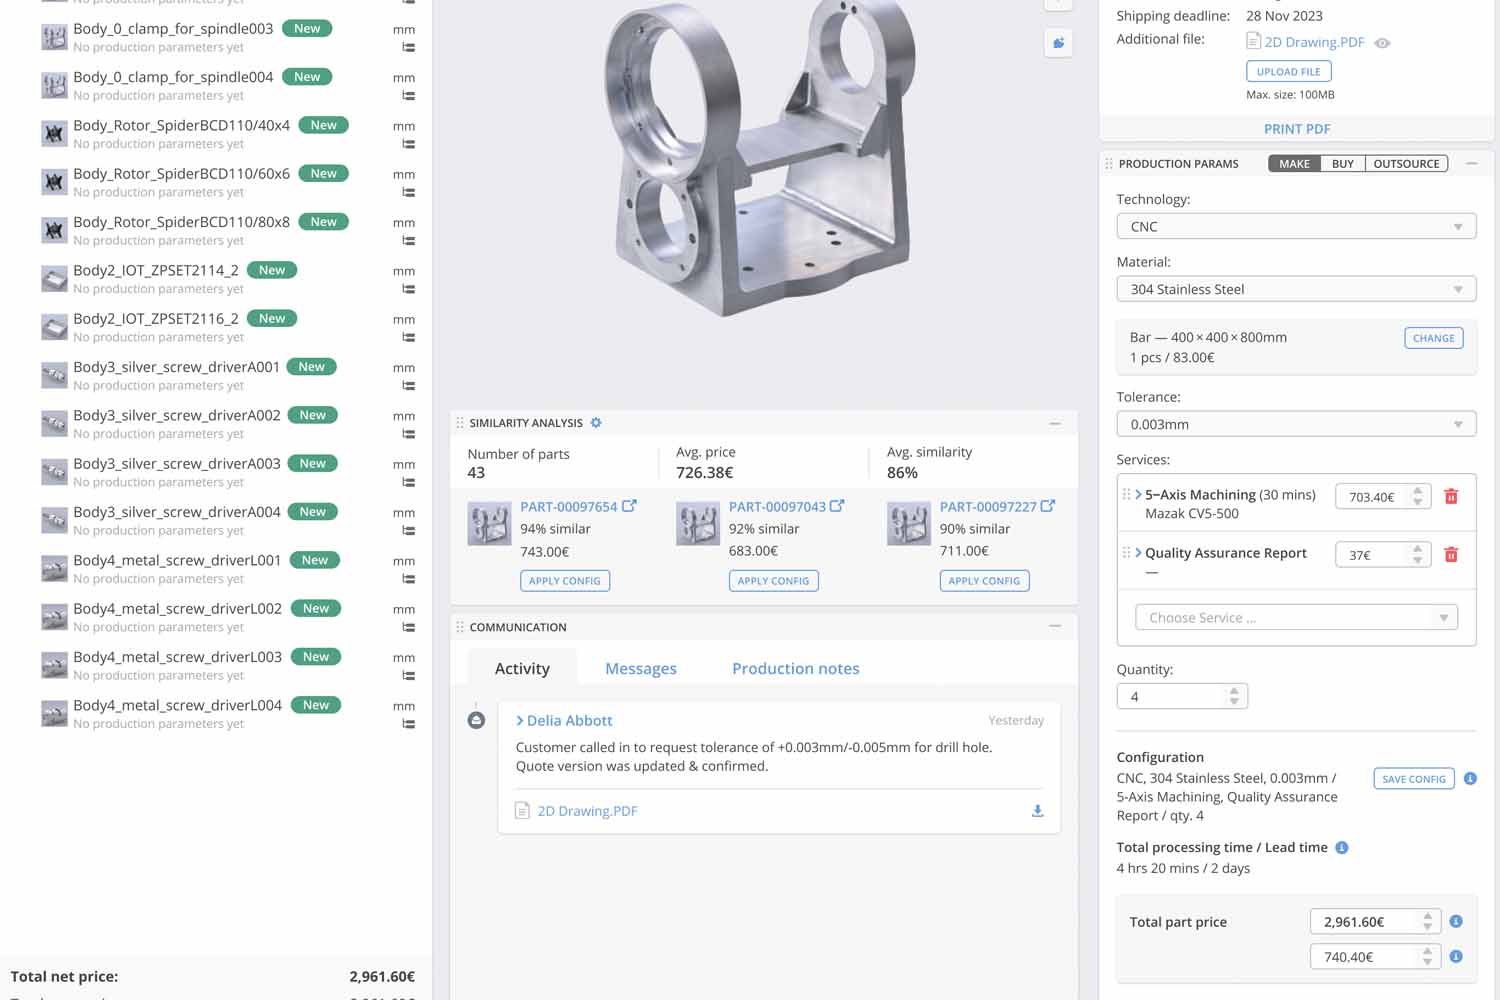
Task: Adjust the 2,961.60€ total part price stepper
Action: coord(1427,921)
